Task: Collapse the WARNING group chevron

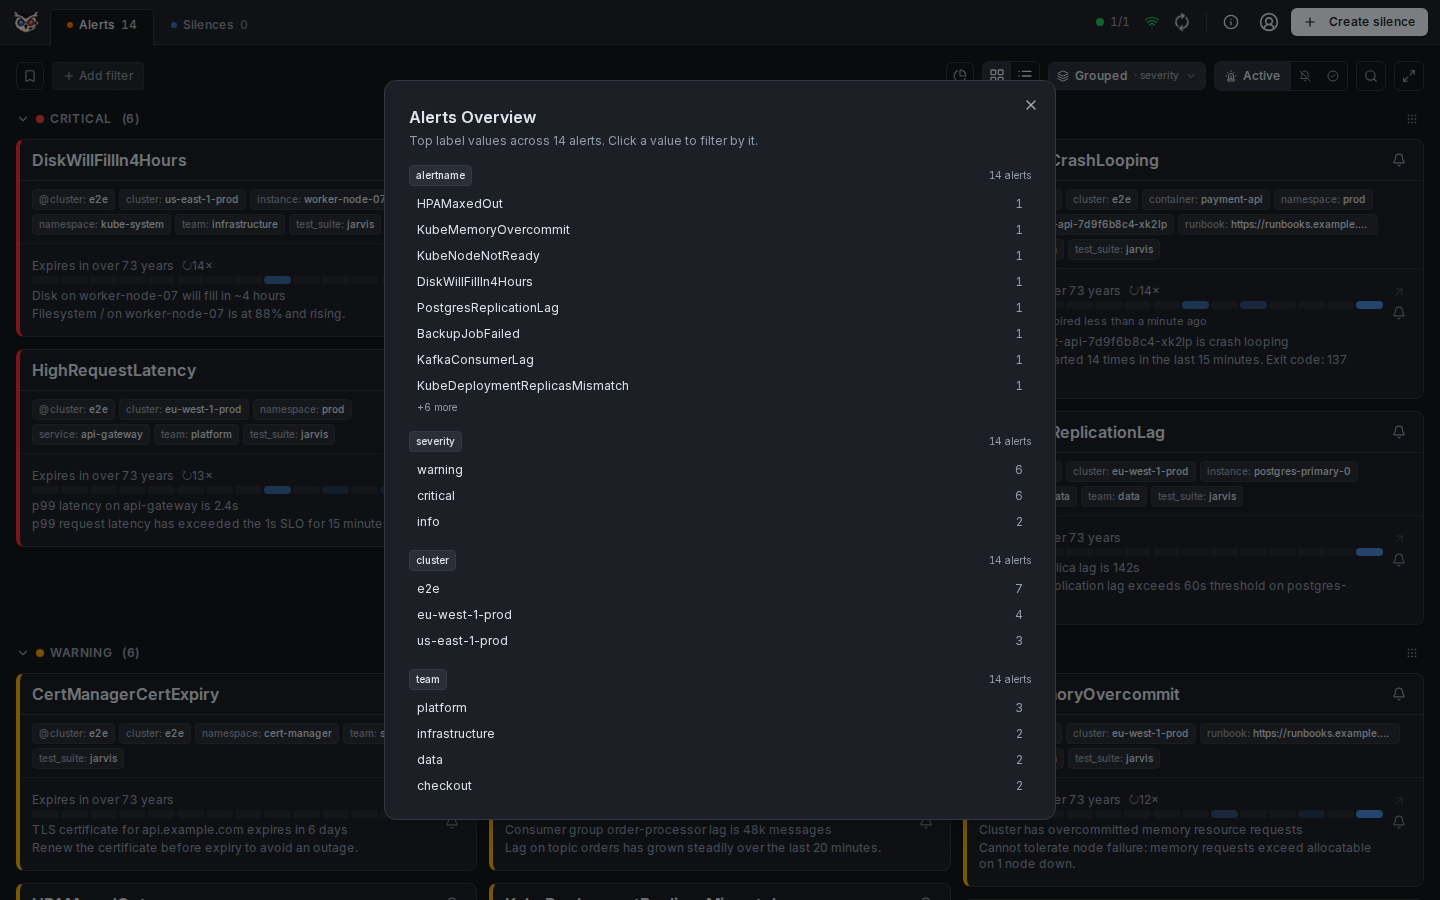Action: point(23,653)
